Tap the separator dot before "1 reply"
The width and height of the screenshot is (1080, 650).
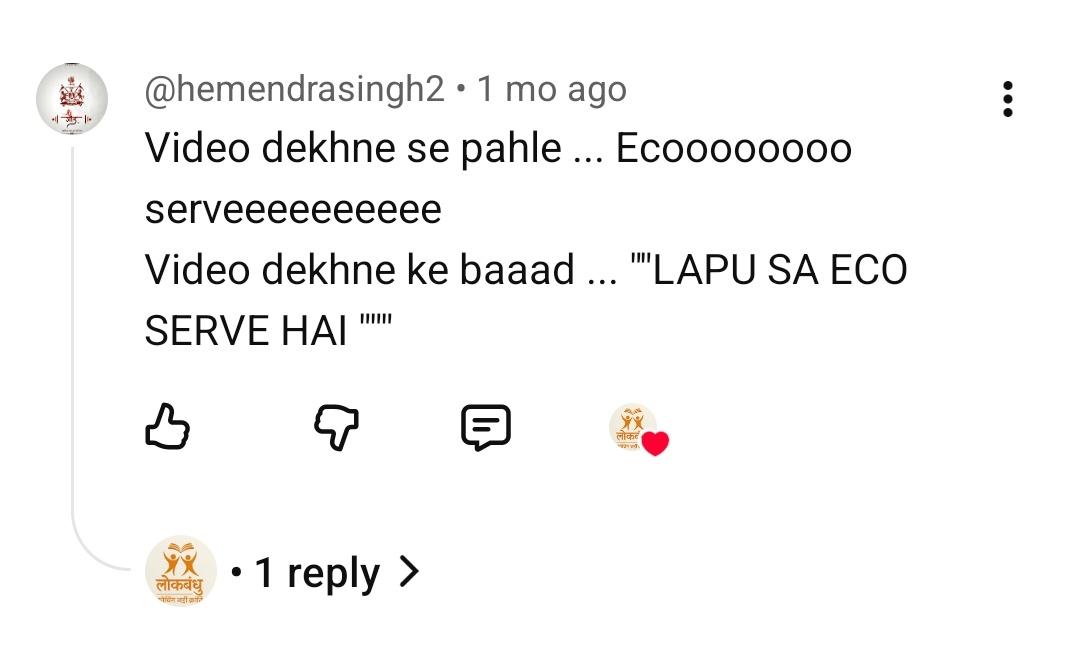coord(236,573)
